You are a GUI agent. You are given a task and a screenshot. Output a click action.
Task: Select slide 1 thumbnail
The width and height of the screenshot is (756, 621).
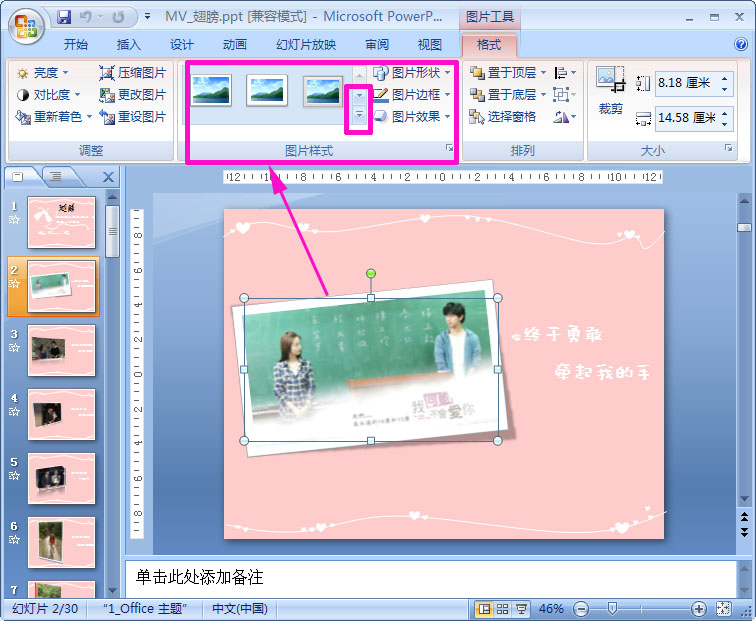pos(61,222)
